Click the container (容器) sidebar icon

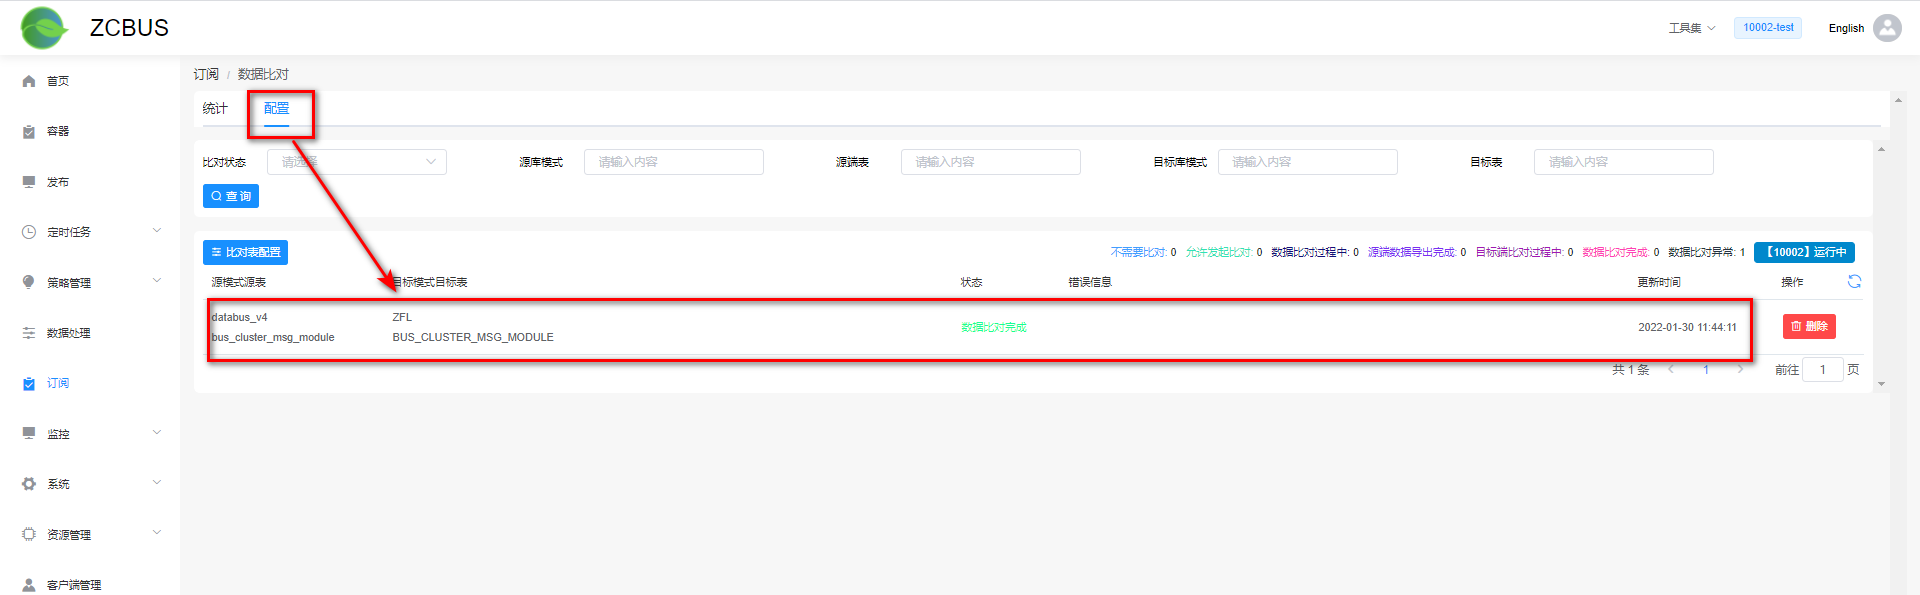(x=29, y=132)
